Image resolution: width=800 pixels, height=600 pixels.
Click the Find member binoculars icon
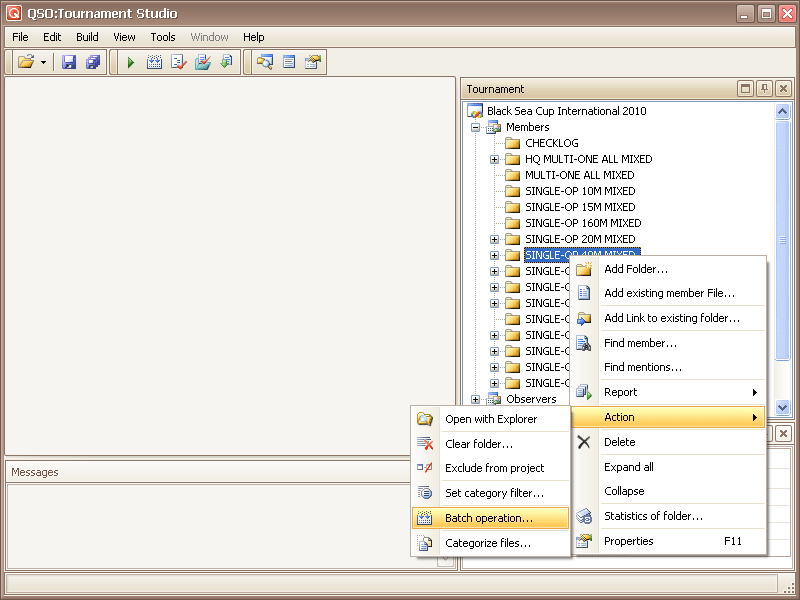[584, 343]
